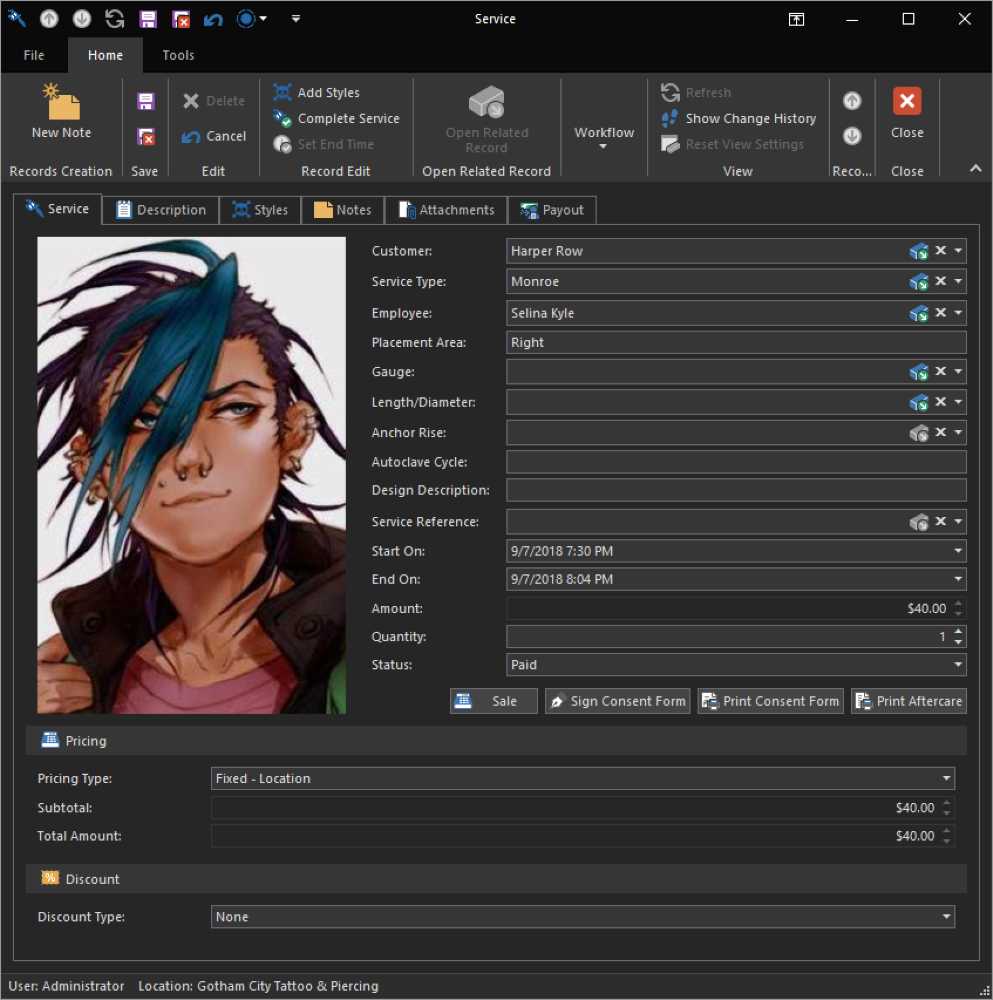
Task: Click the Save icon in ribbon Save group
Action: 146,101
